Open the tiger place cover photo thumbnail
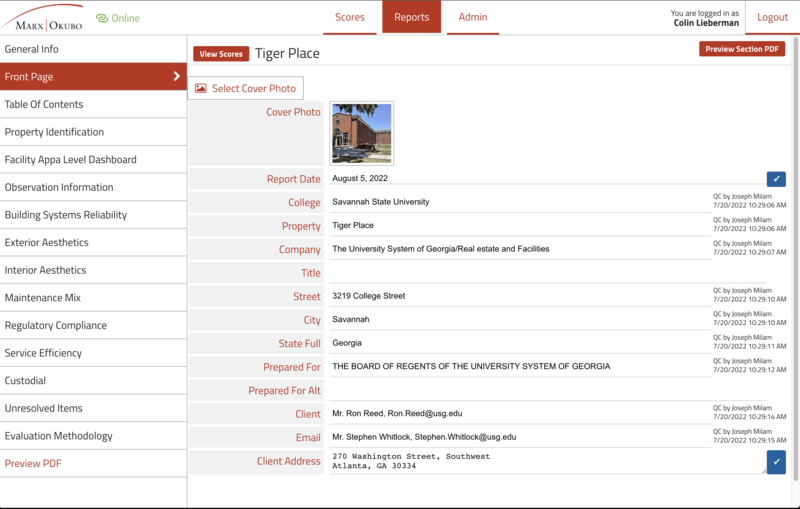Screen dimensions: 800x509 coord(361,133)
